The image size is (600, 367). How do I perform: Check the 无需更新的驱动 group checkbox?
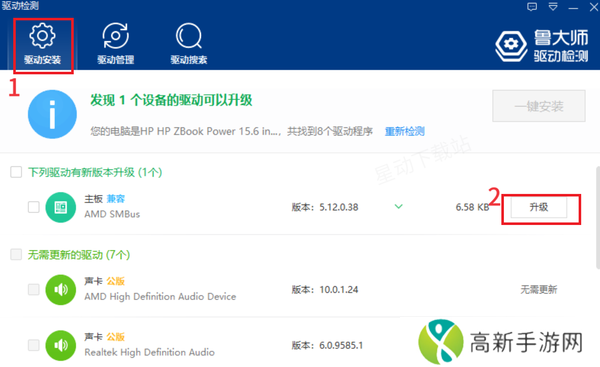point(16,254)
